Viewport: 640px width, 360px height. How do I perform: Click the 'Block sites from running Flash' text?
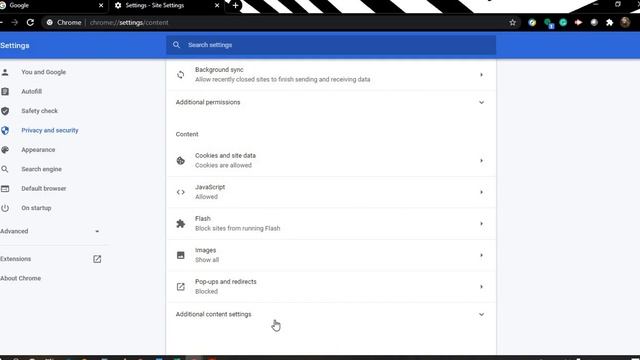point(238,229)
